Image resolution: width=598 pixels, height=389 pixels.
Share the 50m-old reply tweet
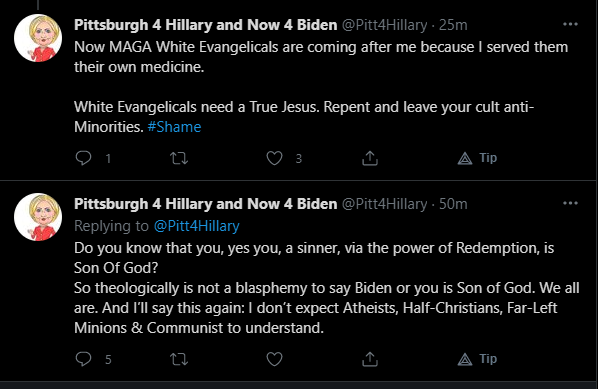(x=370, y=359)
